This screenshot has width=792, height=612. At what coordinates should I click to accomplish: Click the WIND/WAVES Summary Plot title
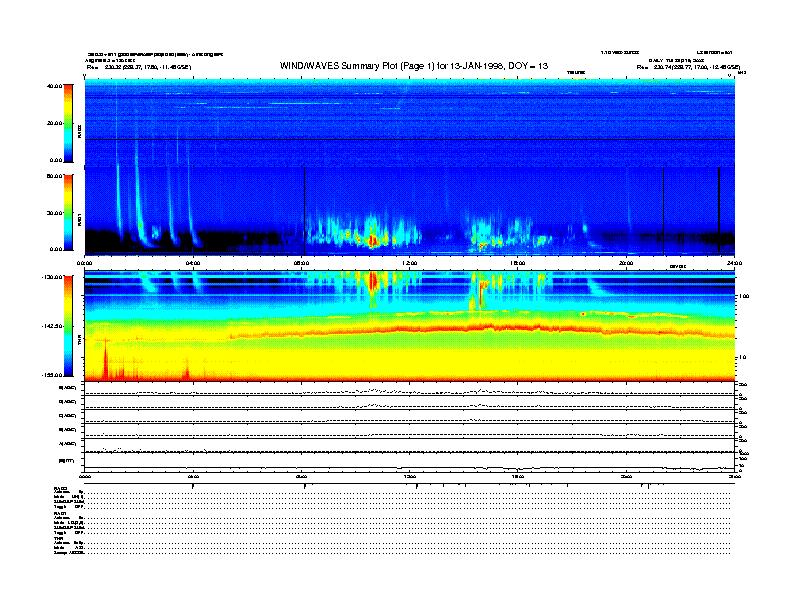pyautogui.click(x=414, y=66)
